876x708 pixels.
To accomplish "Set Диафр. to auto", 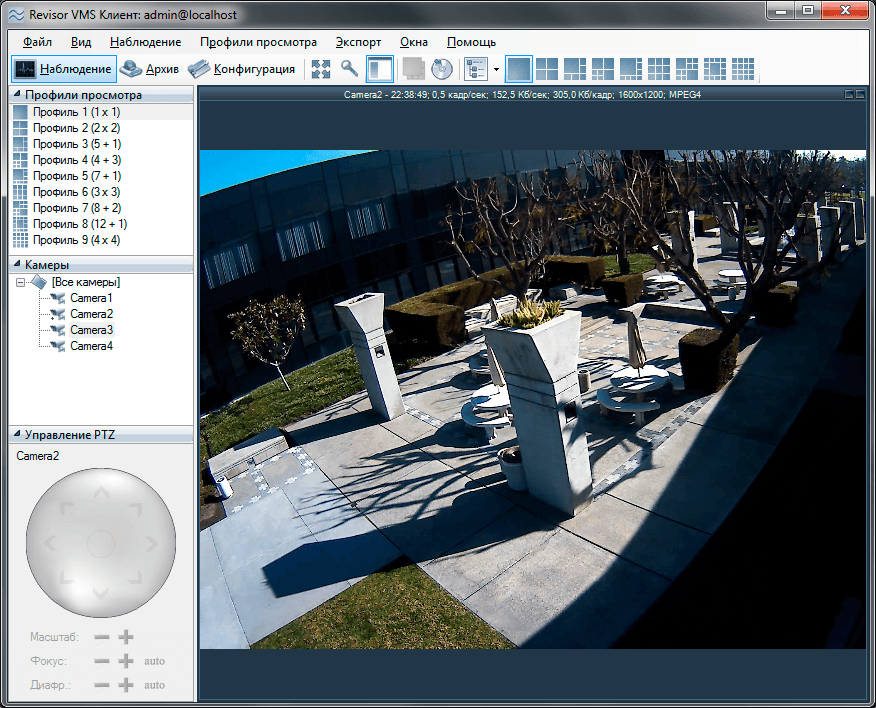I will 154,685.
